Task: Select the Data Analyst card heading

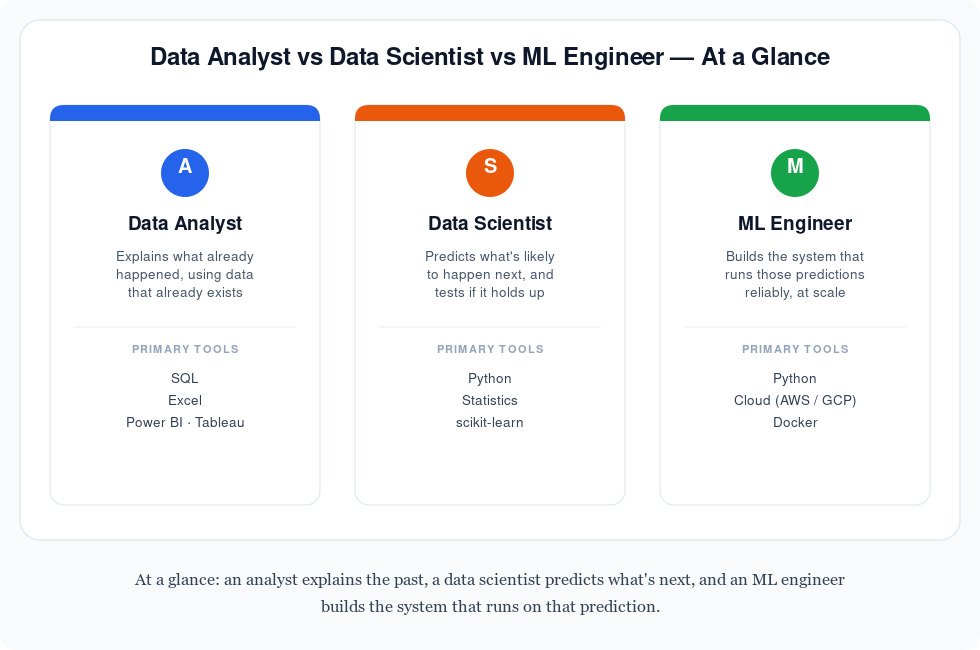Action: pyautogui.click(x=185, y=223)
